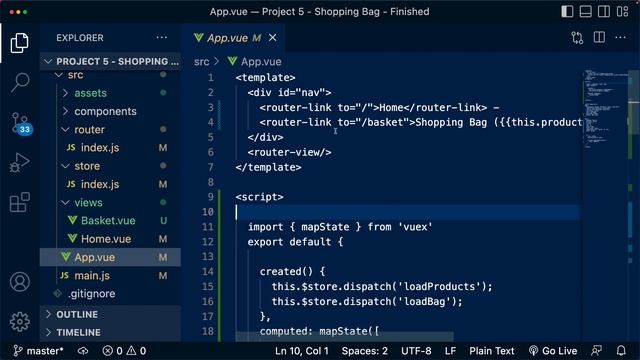Click the router-view line of code

[x=289, y=152]
